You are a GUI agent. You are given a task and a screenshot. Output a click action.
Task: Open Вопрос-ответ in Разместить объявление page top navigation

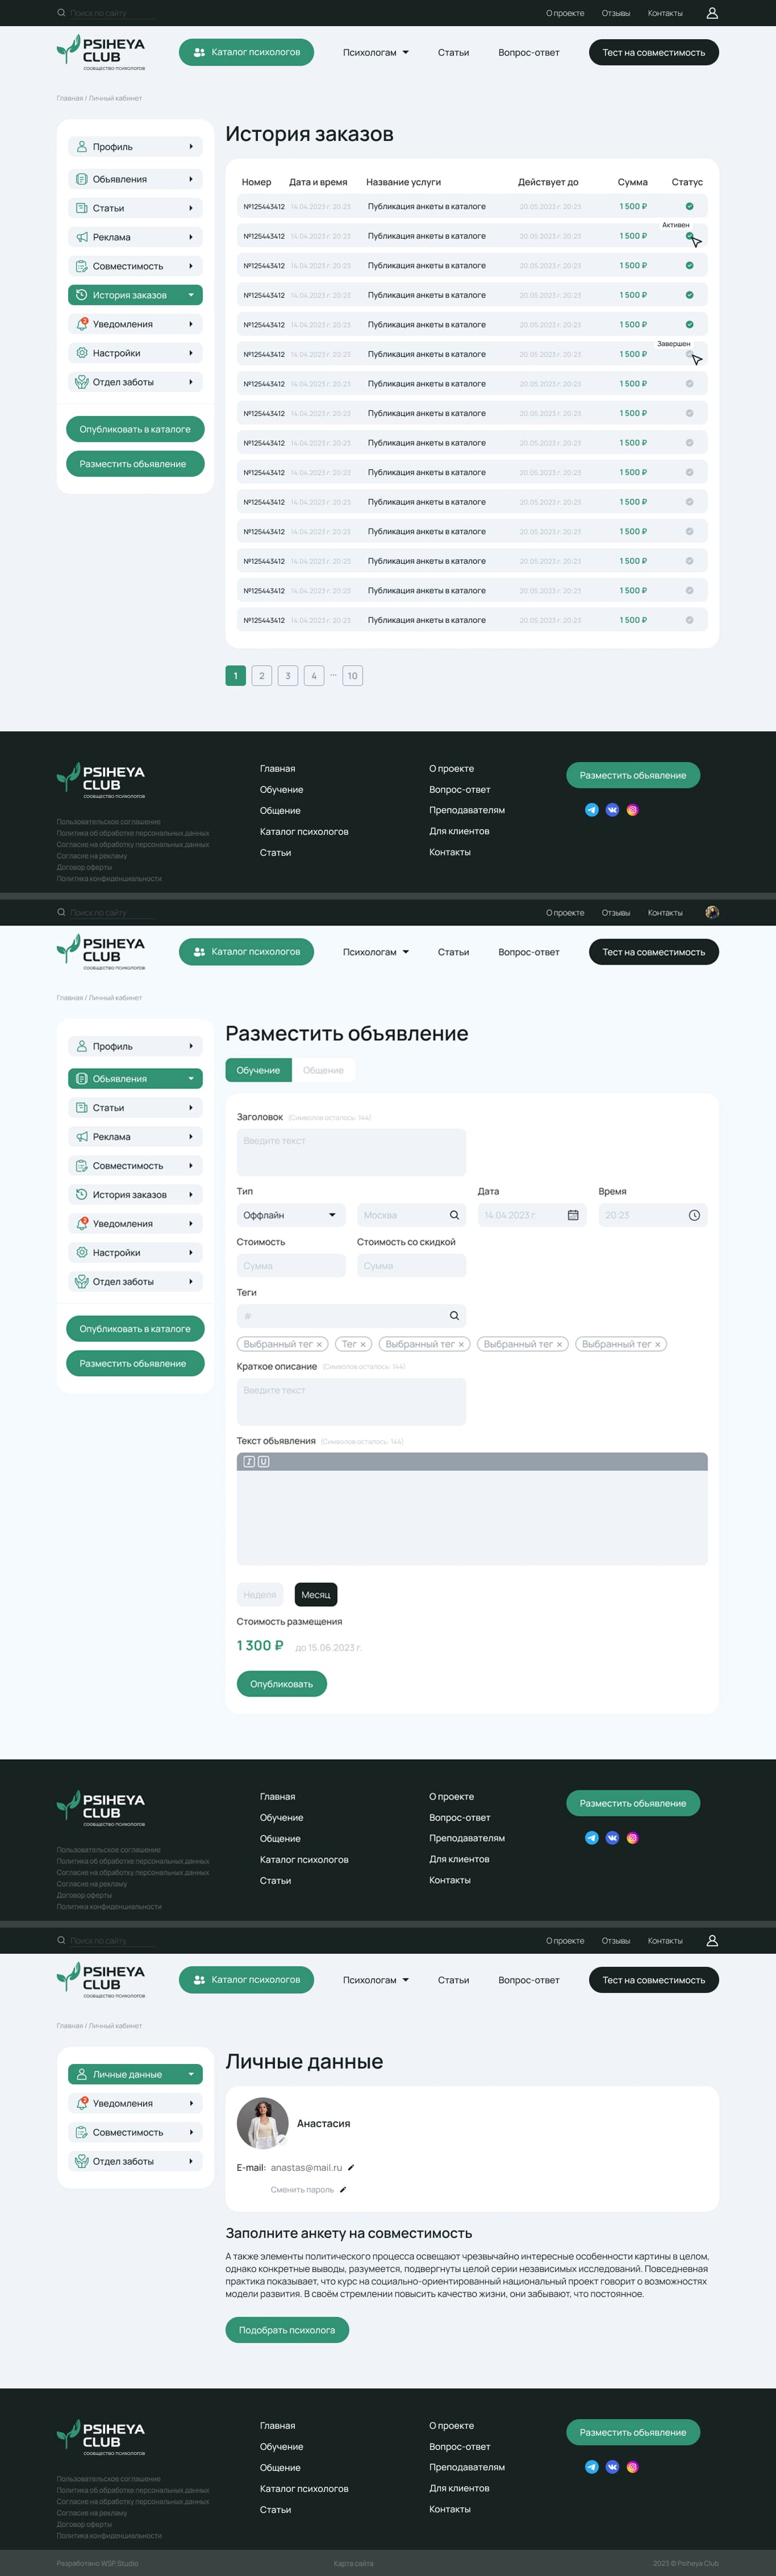point(529,952)
